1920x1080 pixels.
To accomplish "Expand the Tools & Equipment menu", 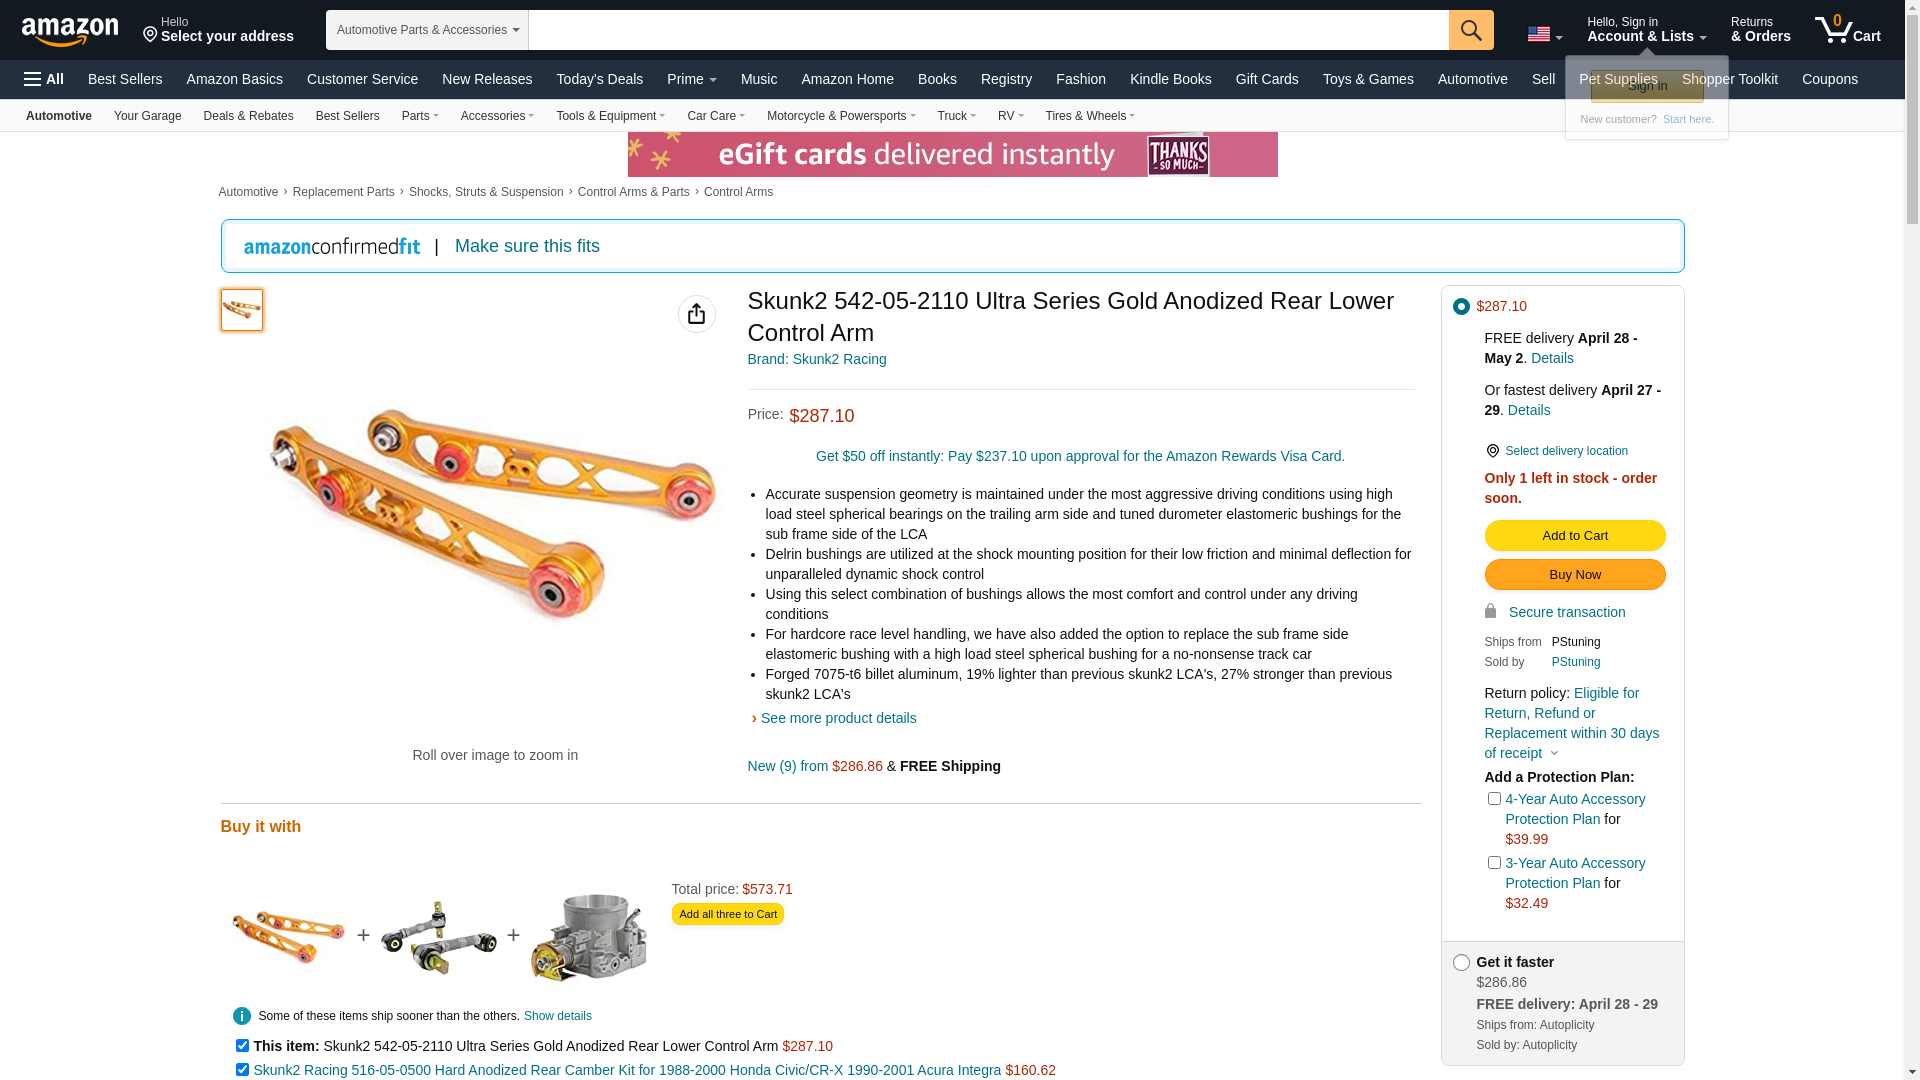I will pyautogui.click(x=610, y=116).
